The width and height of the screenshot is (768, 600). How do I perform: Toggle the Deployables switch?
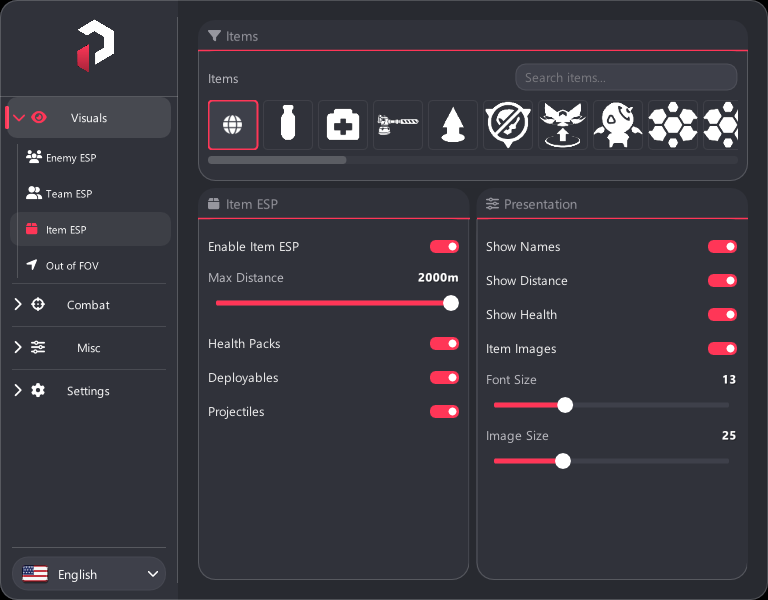point(444,378)
